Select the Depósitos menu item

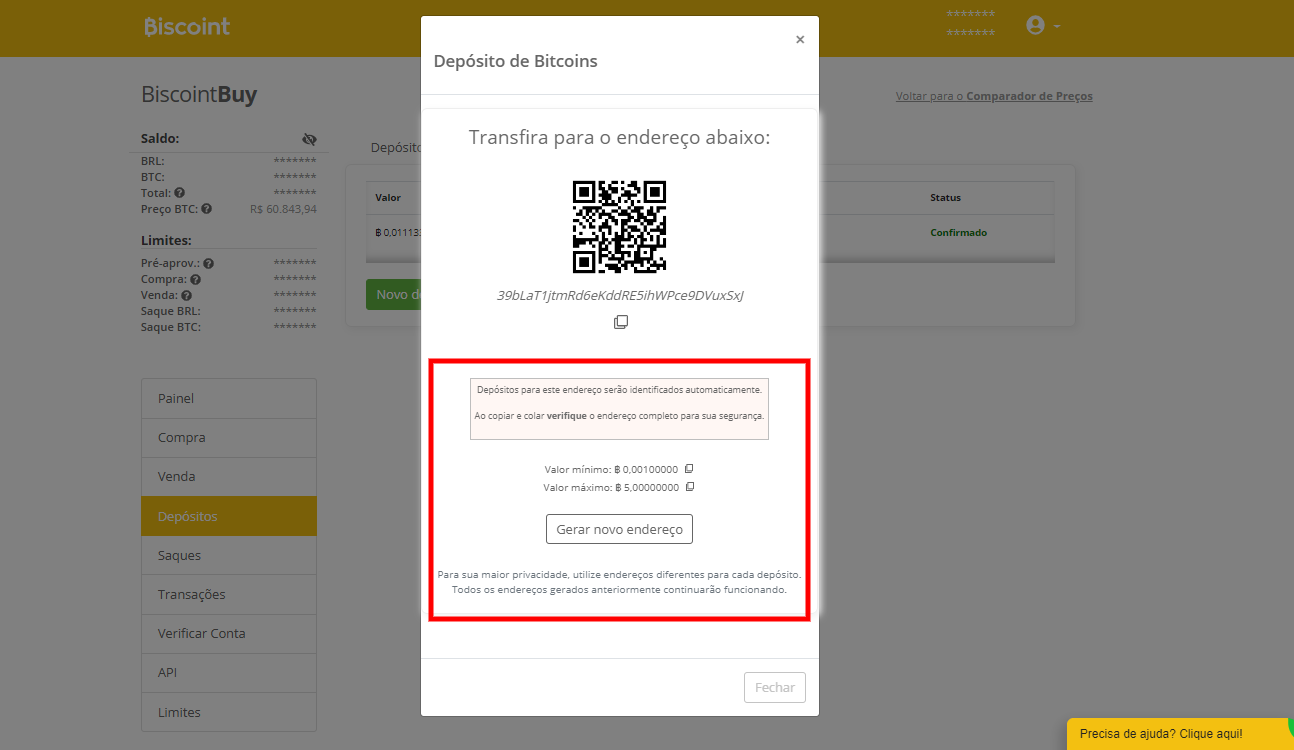pos(229,516)
